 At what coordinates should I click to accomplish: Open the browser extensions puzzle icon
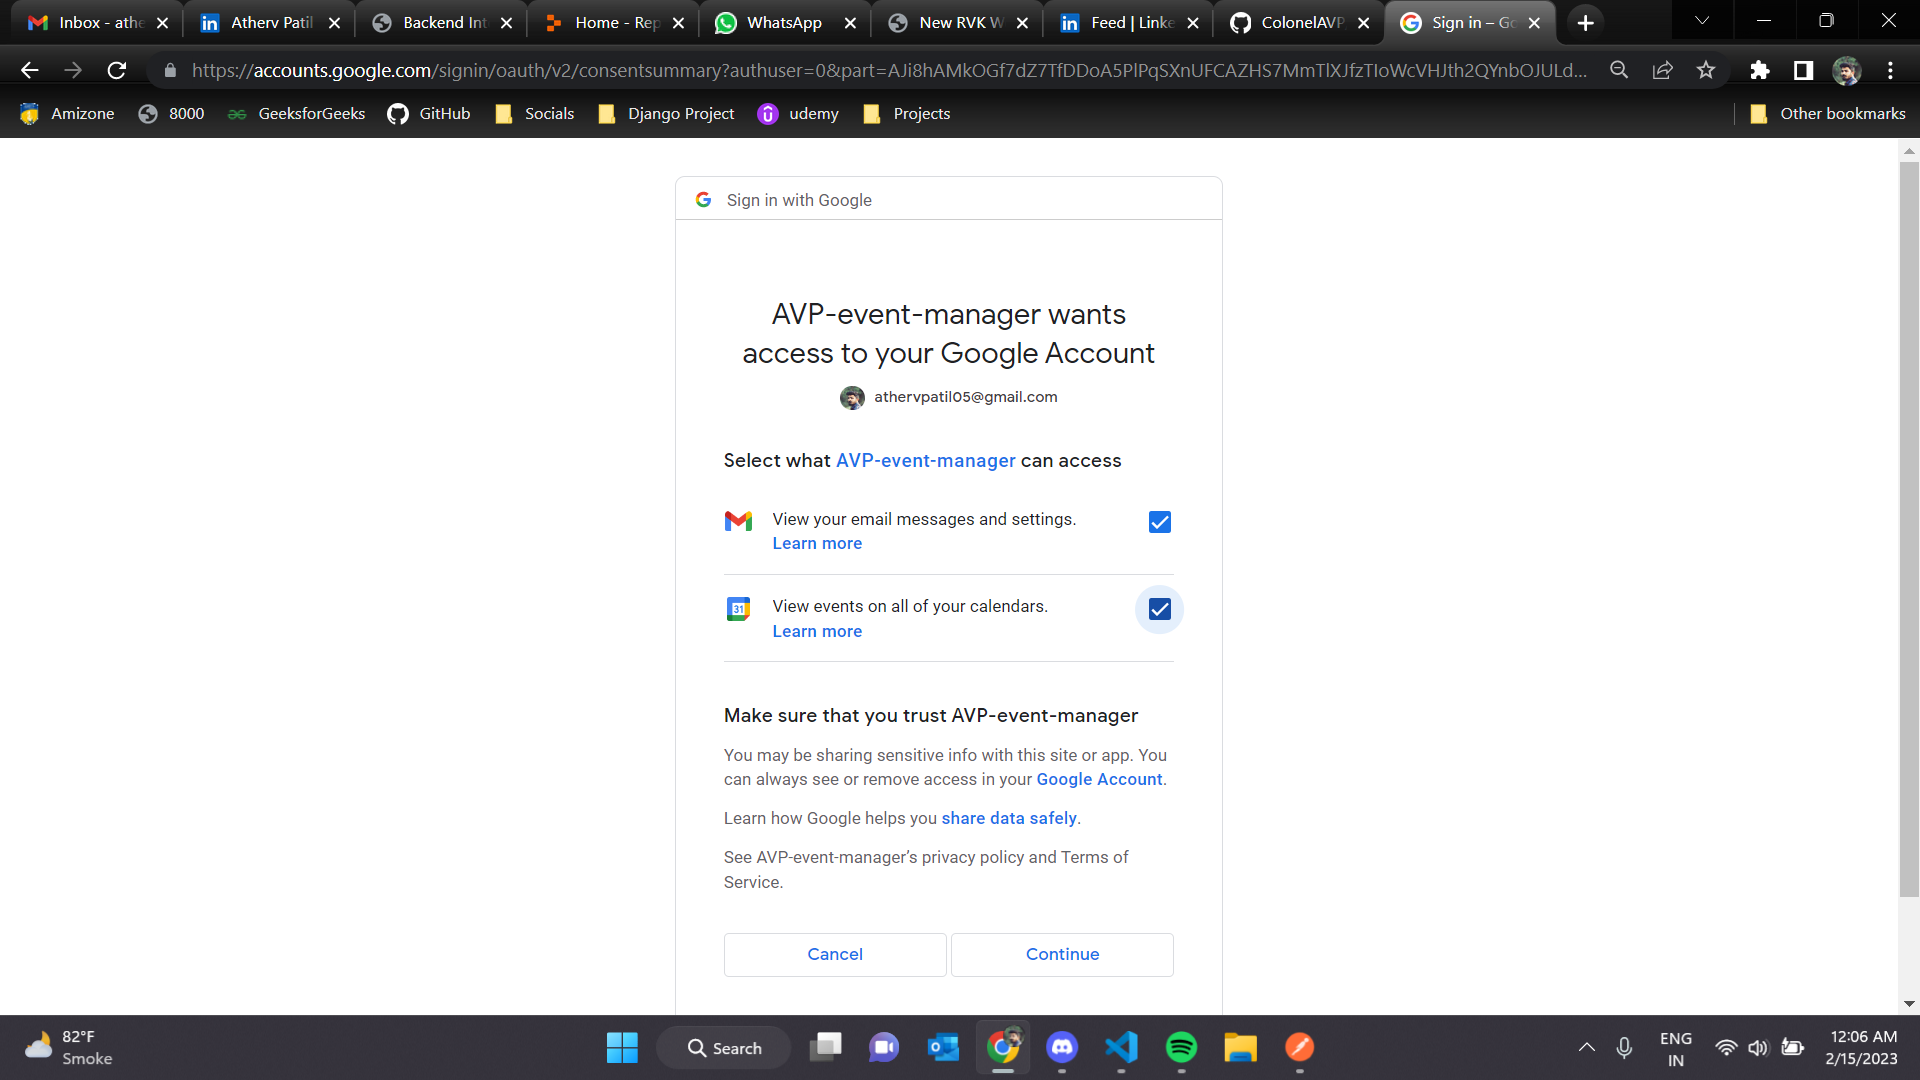[1760, 70]
